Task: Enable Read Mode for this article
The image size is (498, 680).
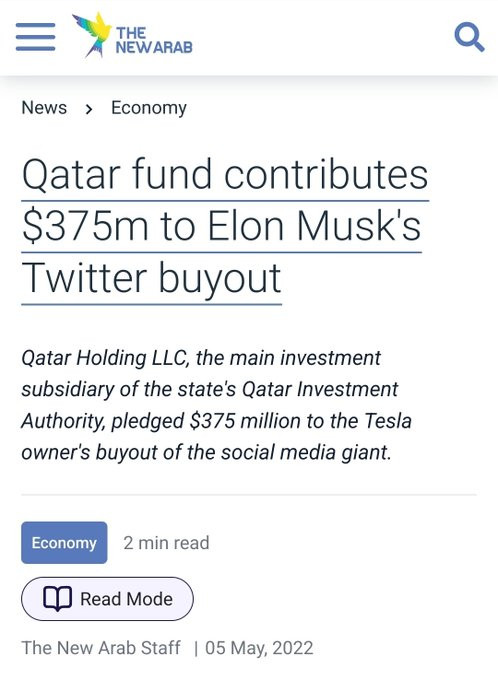Action: pos(108,599)
